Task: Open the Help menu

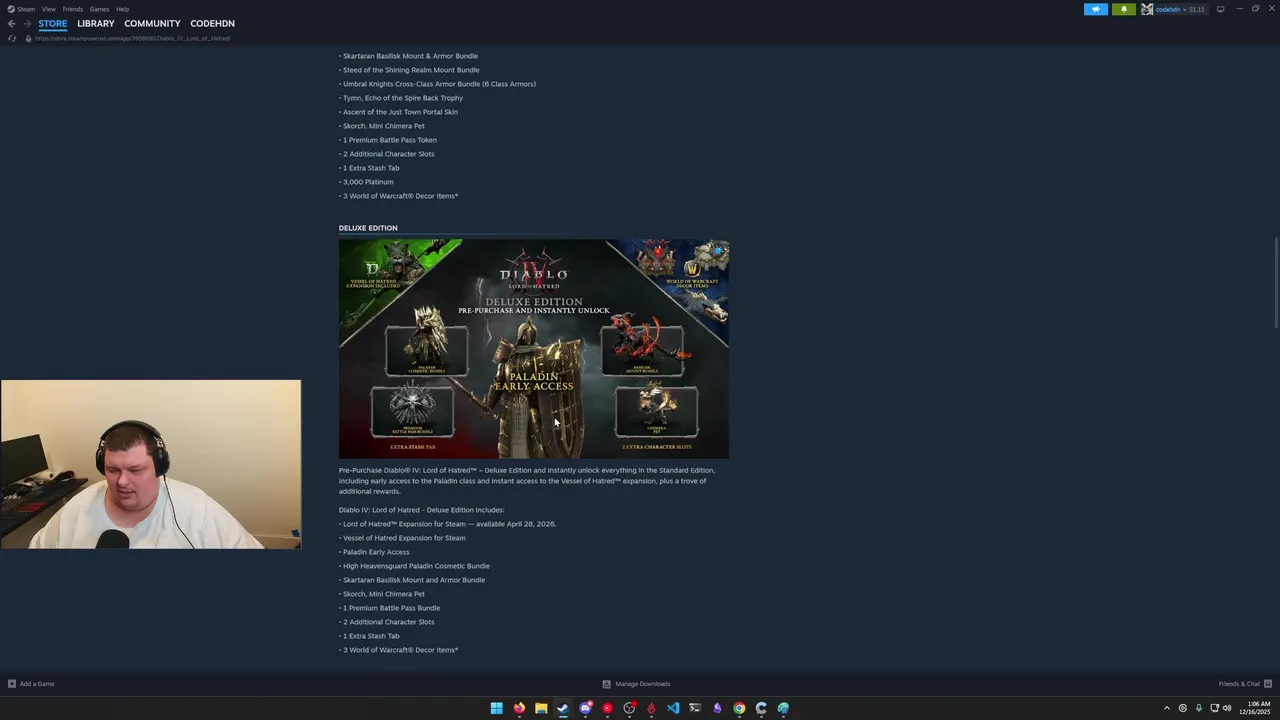Action: pyautogui.click(x=122, y=9)
